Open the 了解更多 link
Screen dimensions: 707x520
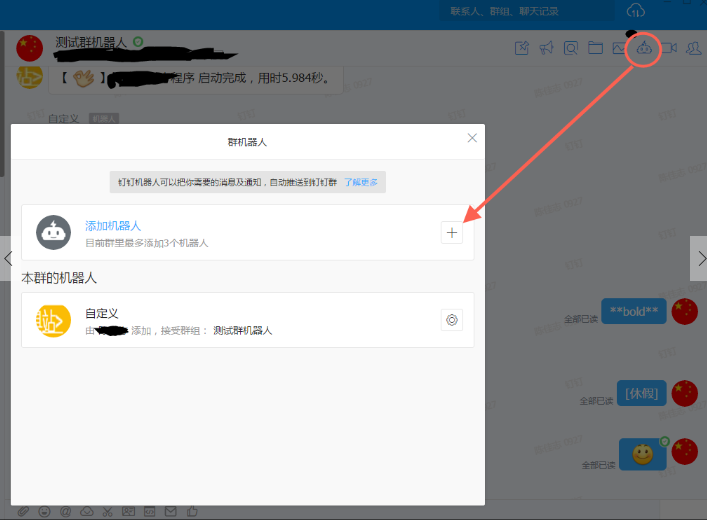[361, 182]
